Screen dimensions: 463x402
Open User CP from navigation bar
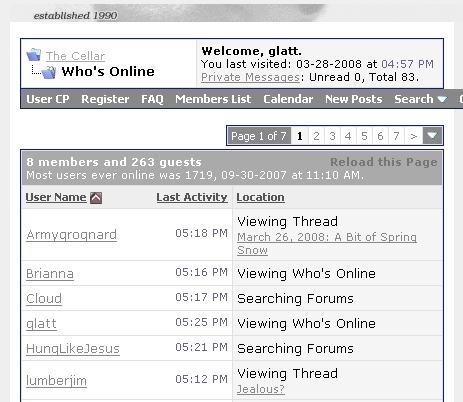click(48, 99)
